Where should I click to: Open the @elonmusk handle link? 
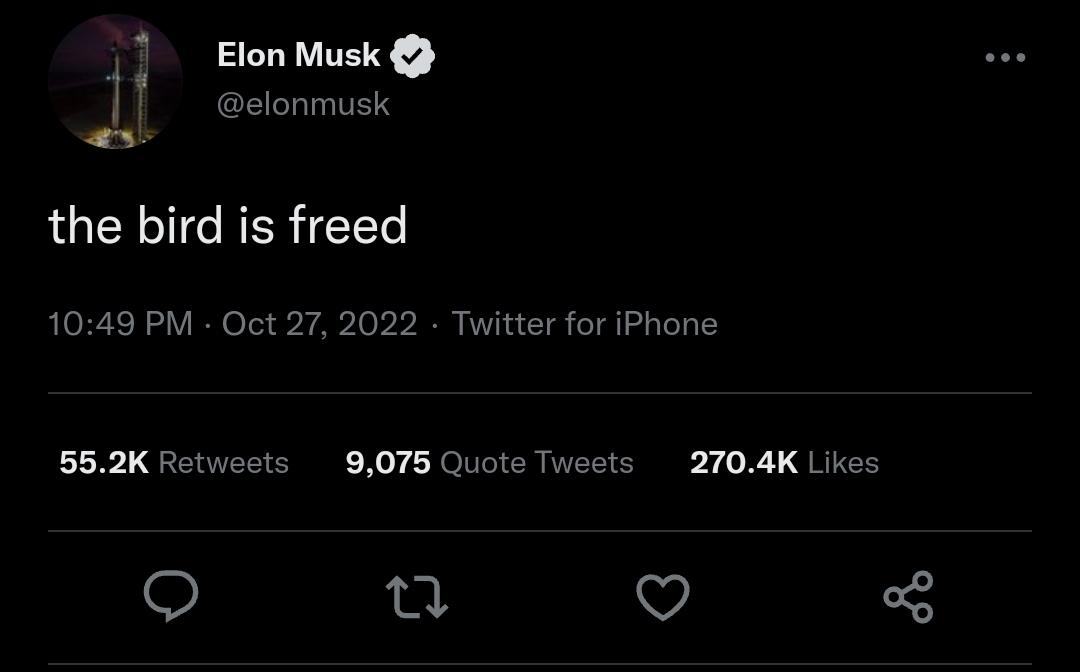pyautogui.click(x=303, y=104)
